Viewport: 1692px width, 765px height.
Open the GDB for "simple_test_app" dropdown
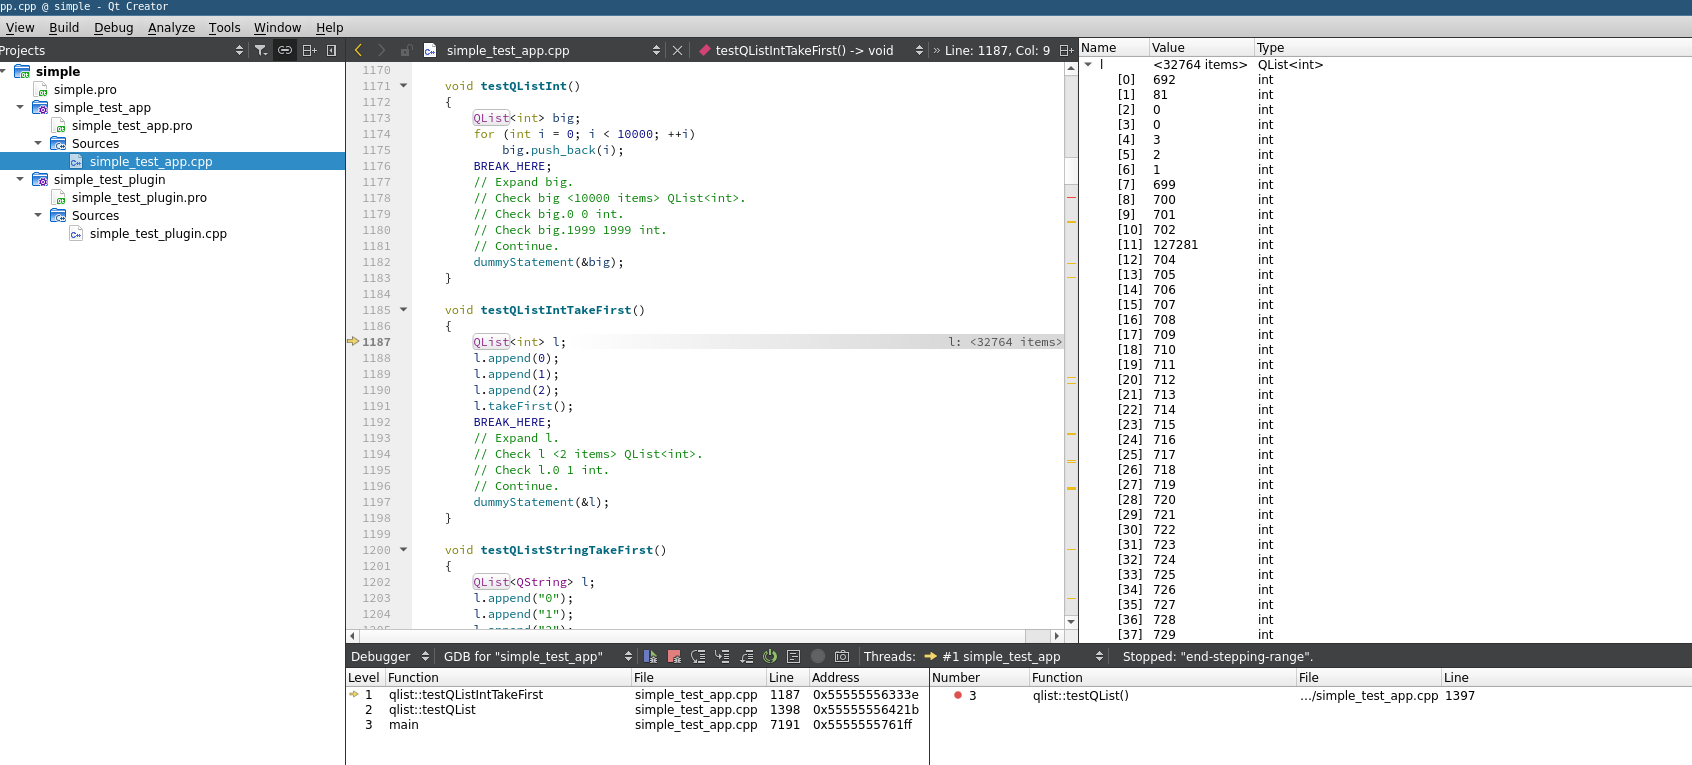coord(536,657)
